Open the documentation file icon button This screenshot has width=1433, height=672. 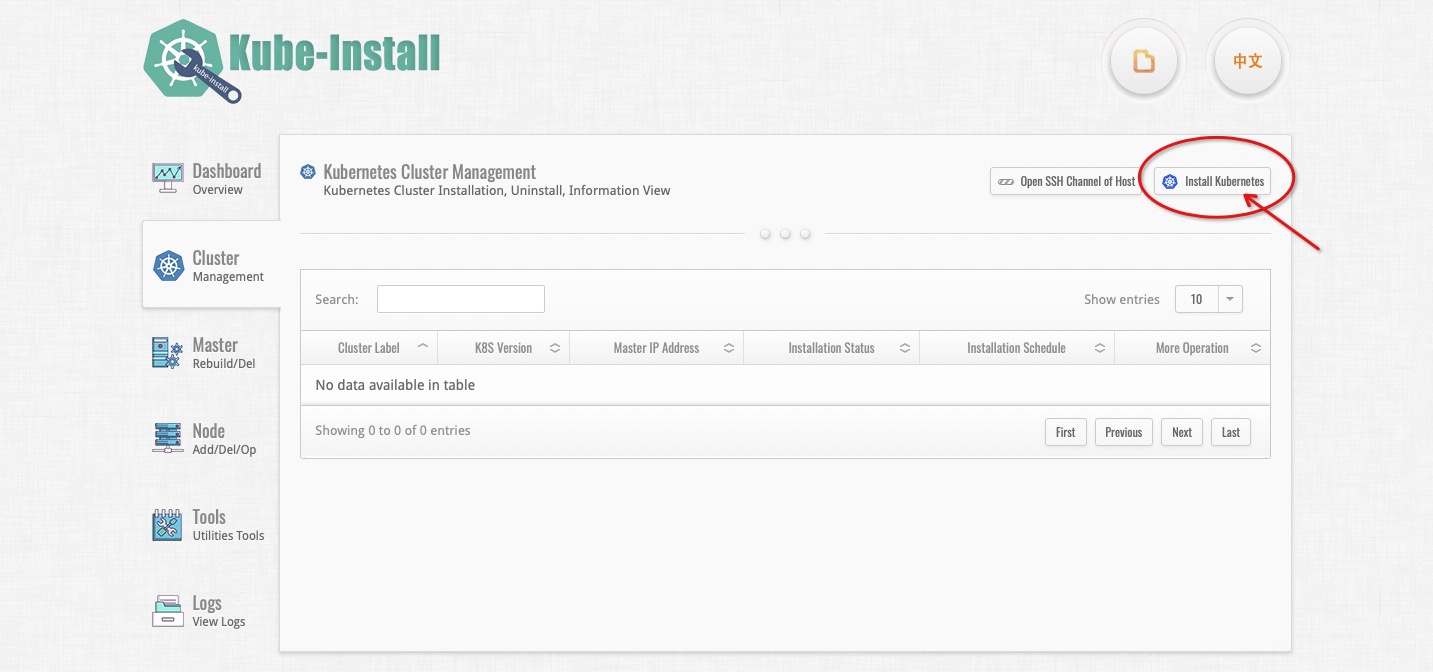(x=1144, y=61)
